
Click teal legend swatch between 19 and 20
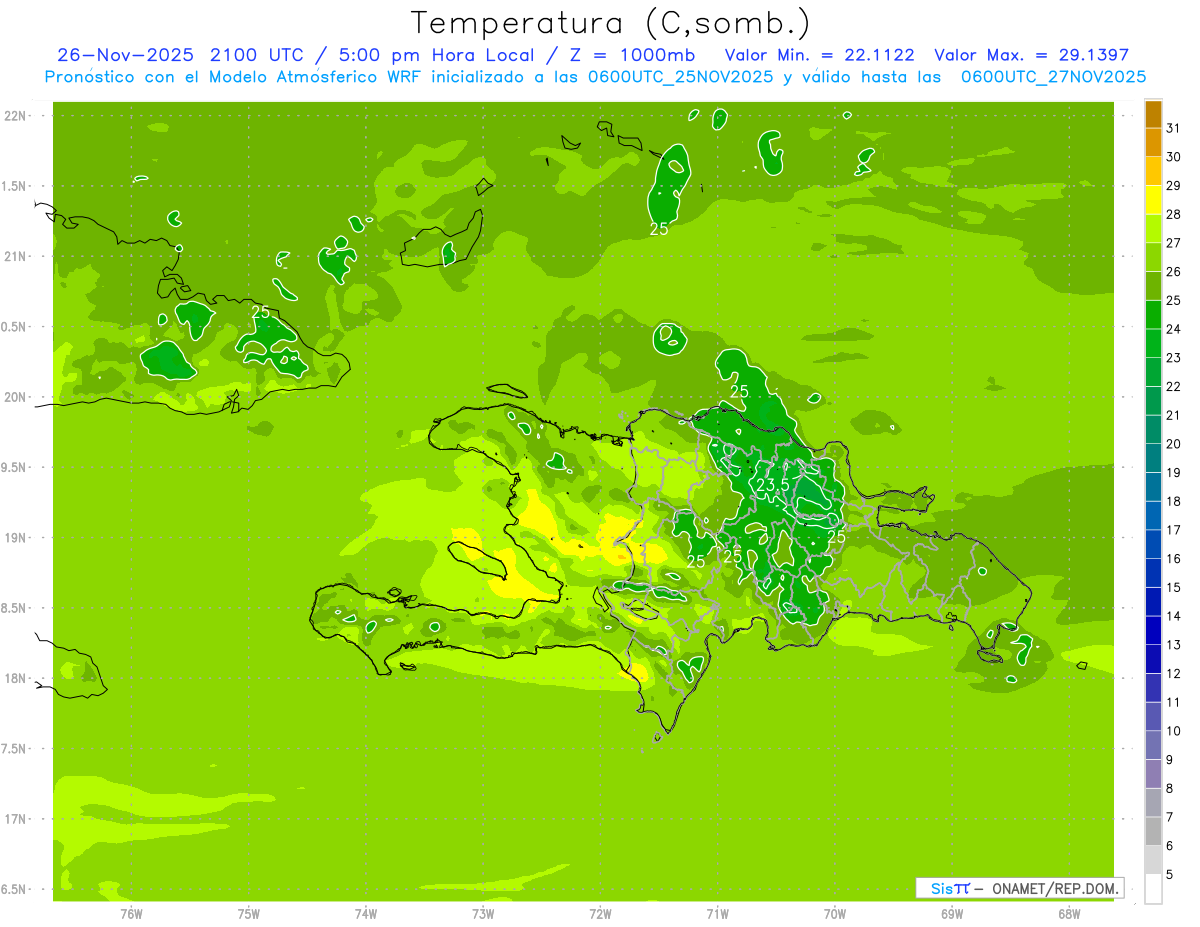click(x=1153, y=458)
